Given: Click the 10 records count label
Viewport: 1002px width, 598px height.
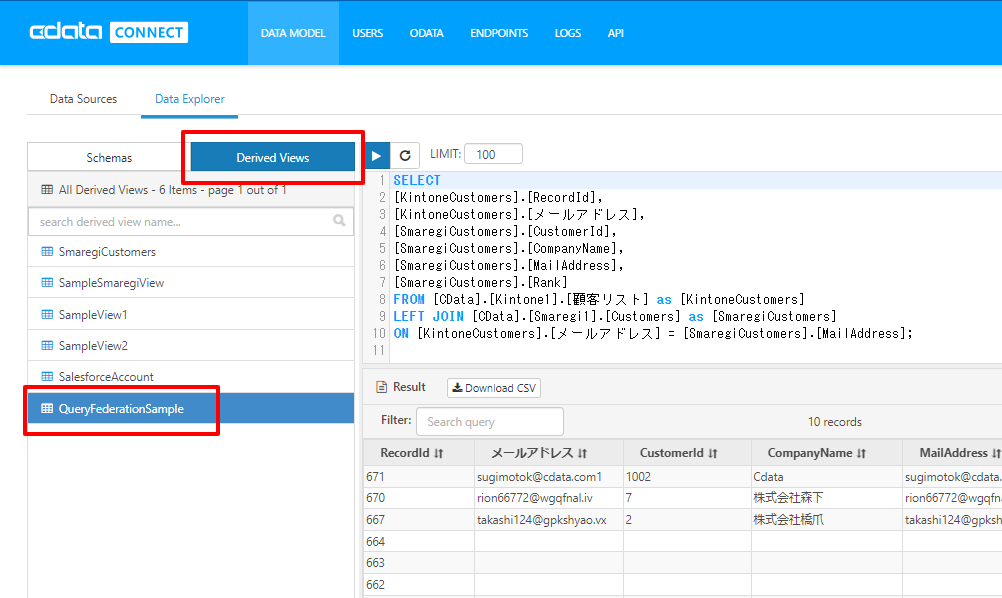Looking at the screenshot, I should point(835,422).
